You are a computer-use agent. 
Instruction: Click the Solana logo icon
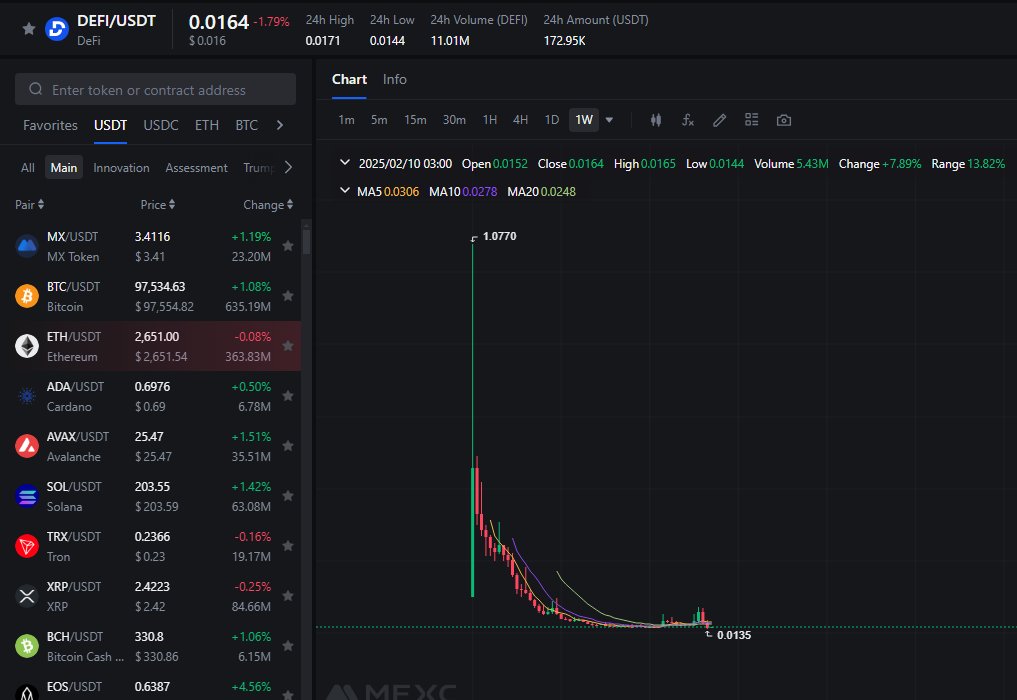(x=27, y=496)
